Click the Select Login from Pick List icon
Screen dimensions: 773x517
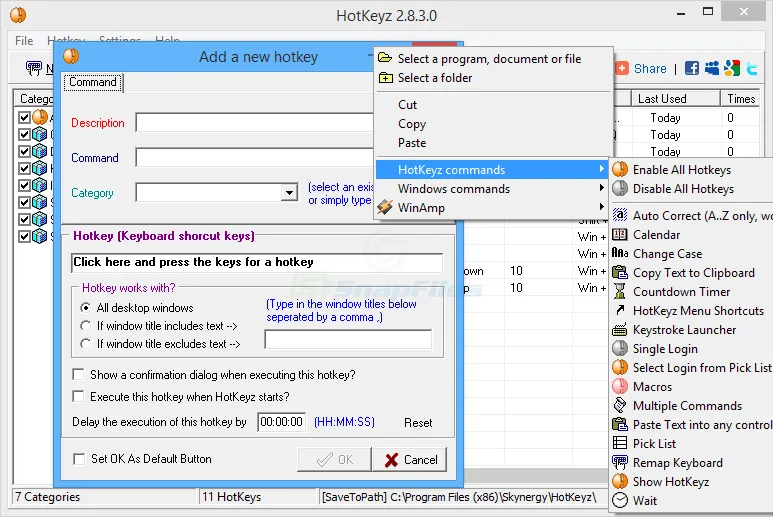coord(620,368)
